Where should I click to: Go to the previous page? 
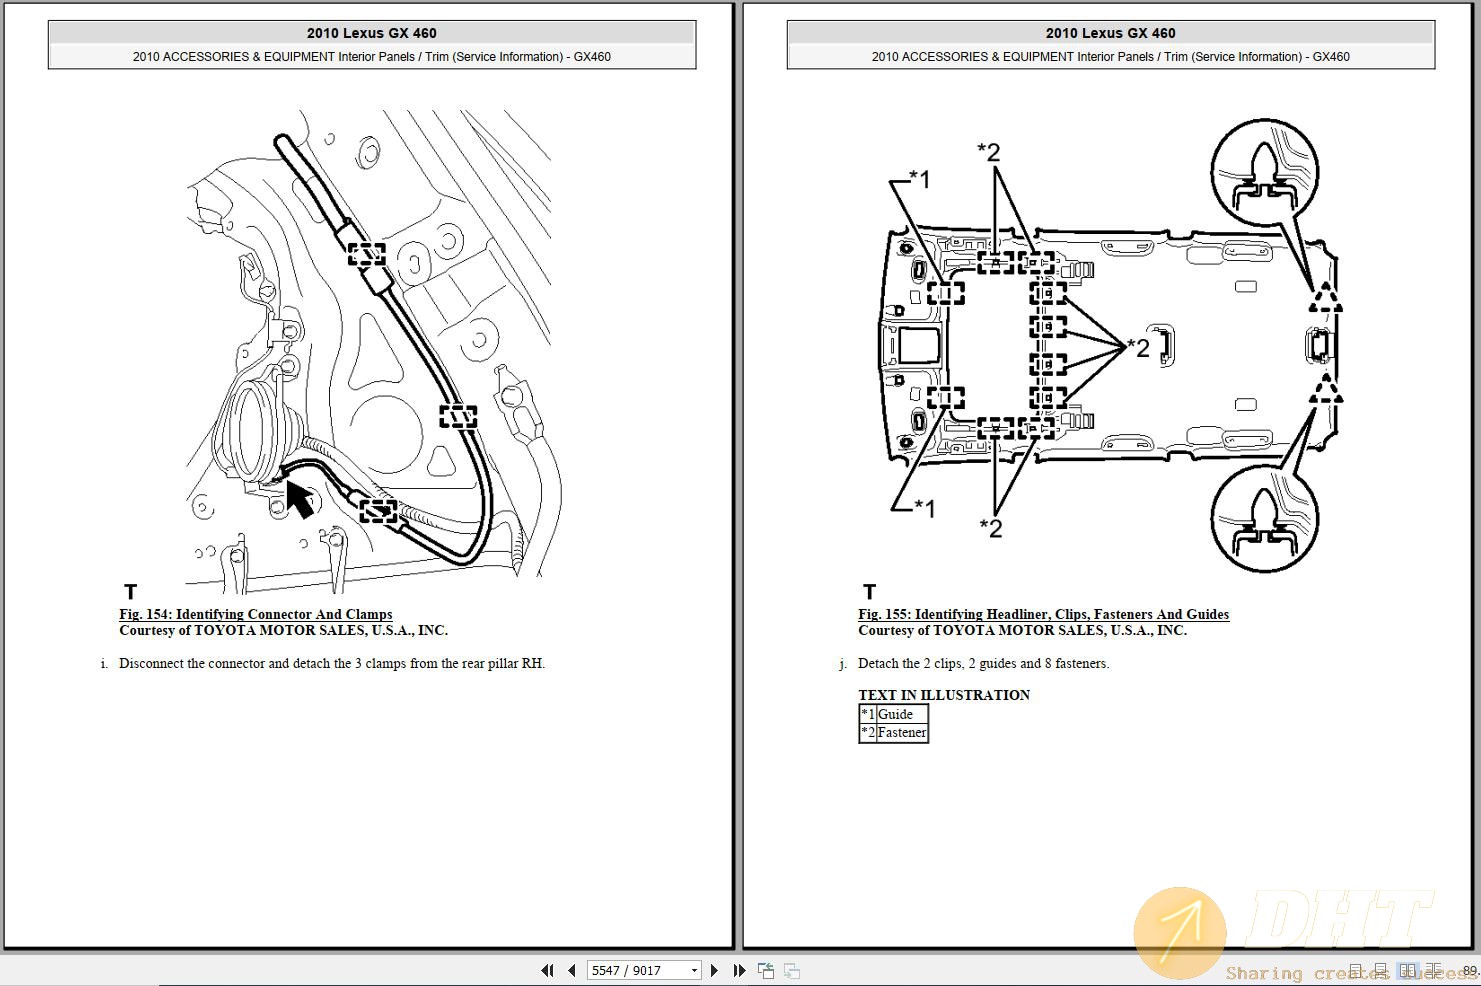tap(571, 970)
